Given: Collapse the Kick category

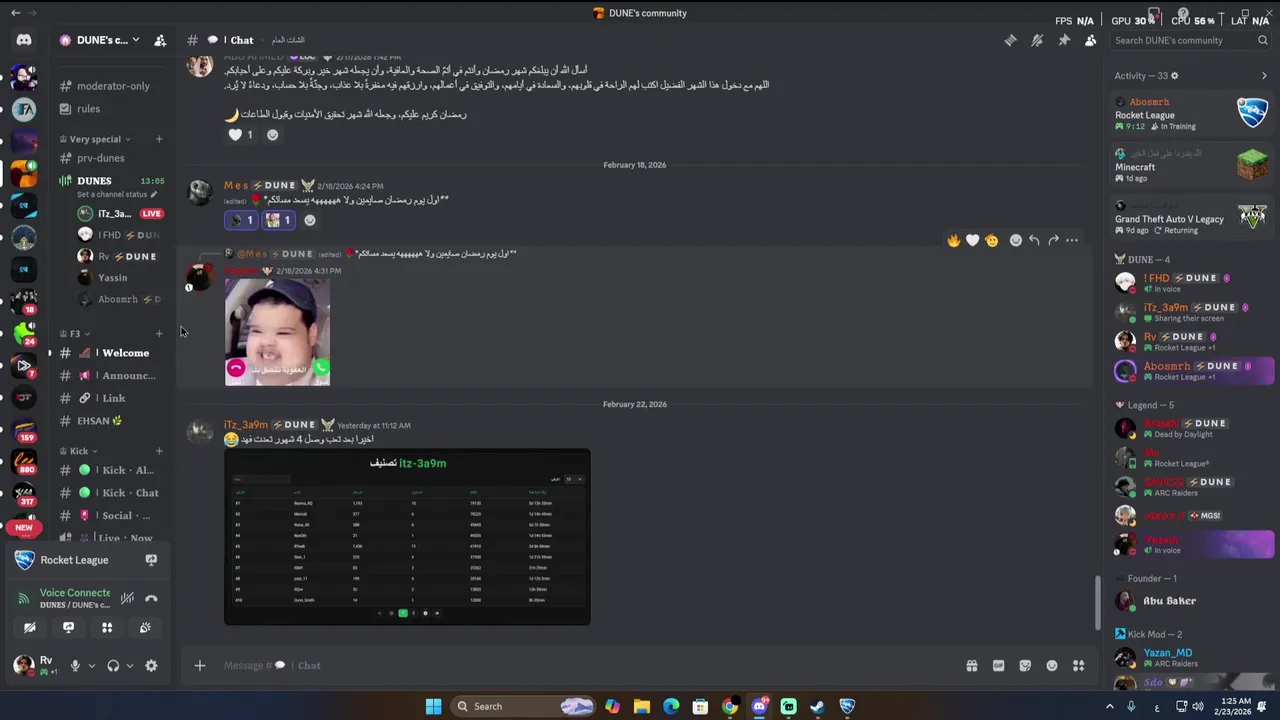Looking at the screenshot, I should pos(79,451).
